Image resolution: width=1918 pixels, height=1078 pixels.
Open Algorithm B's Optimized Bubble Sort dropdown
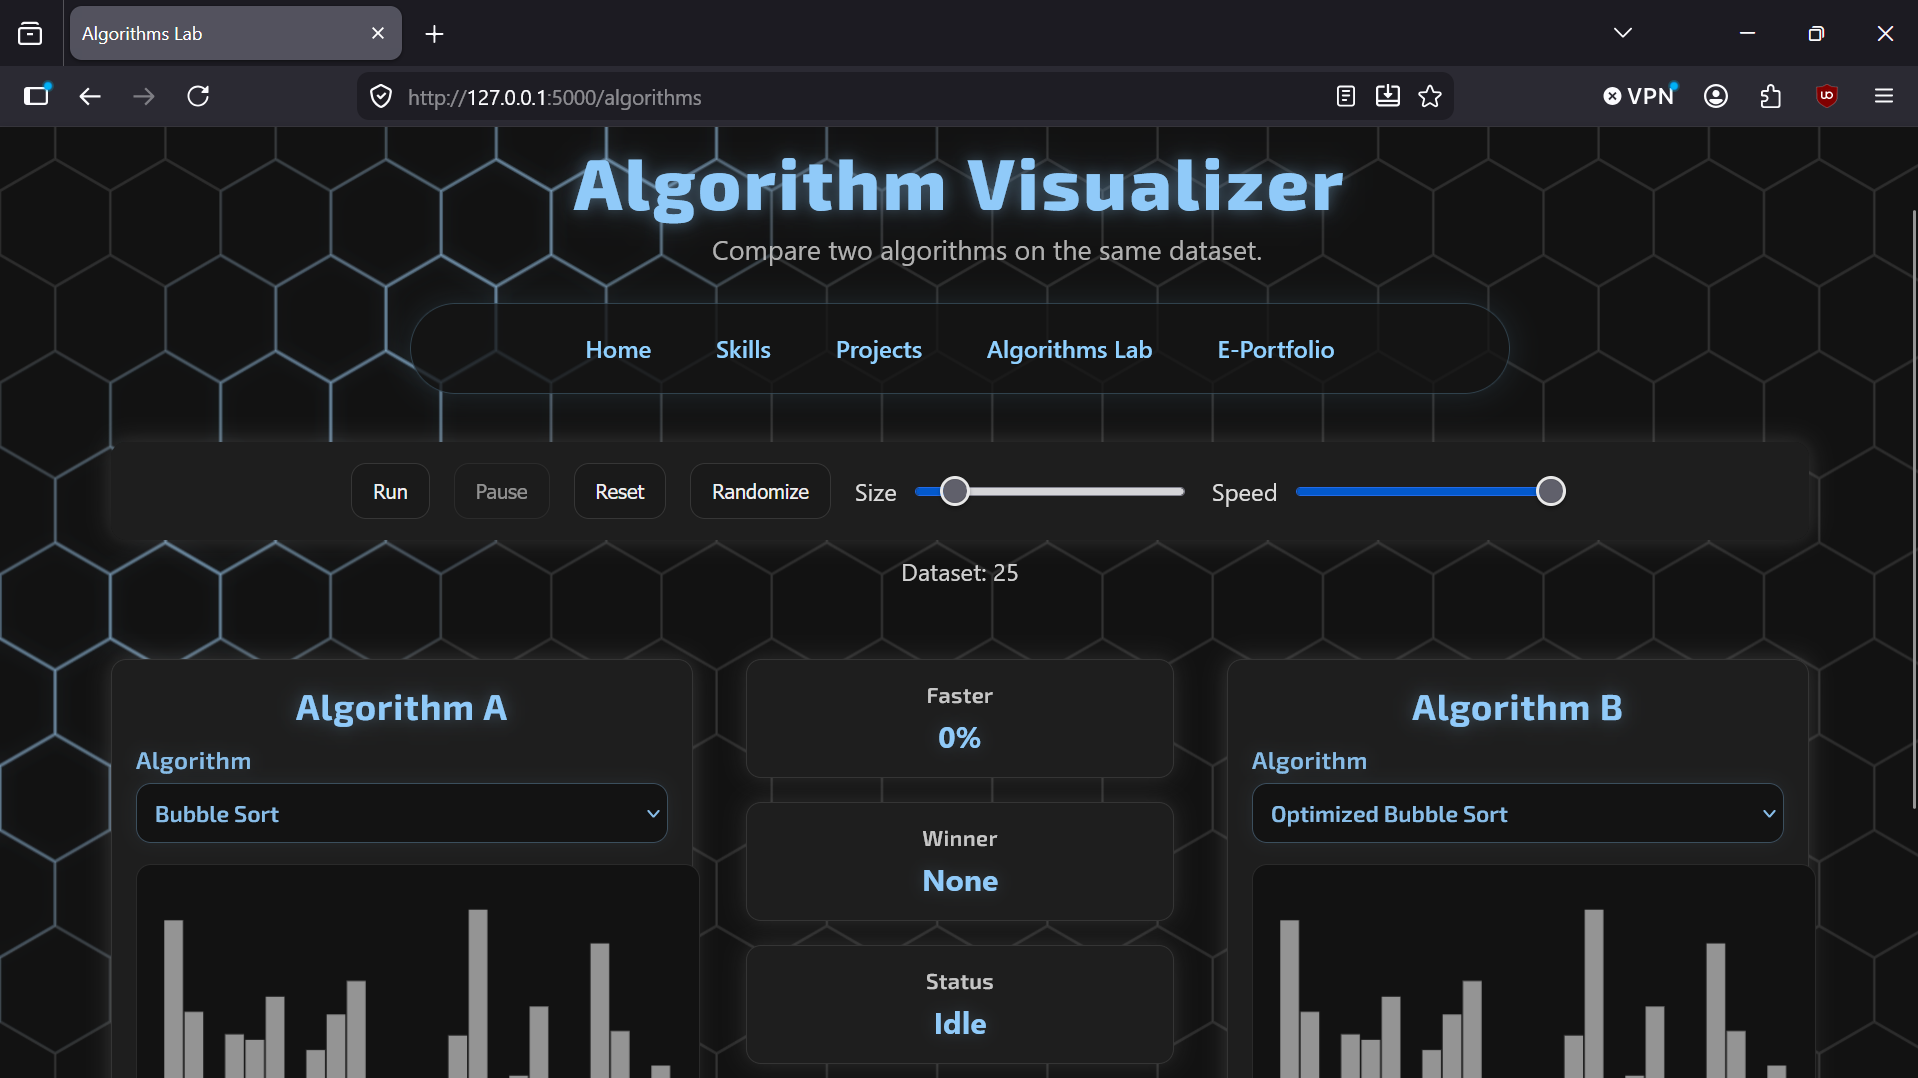click(x=1517, y=814)
